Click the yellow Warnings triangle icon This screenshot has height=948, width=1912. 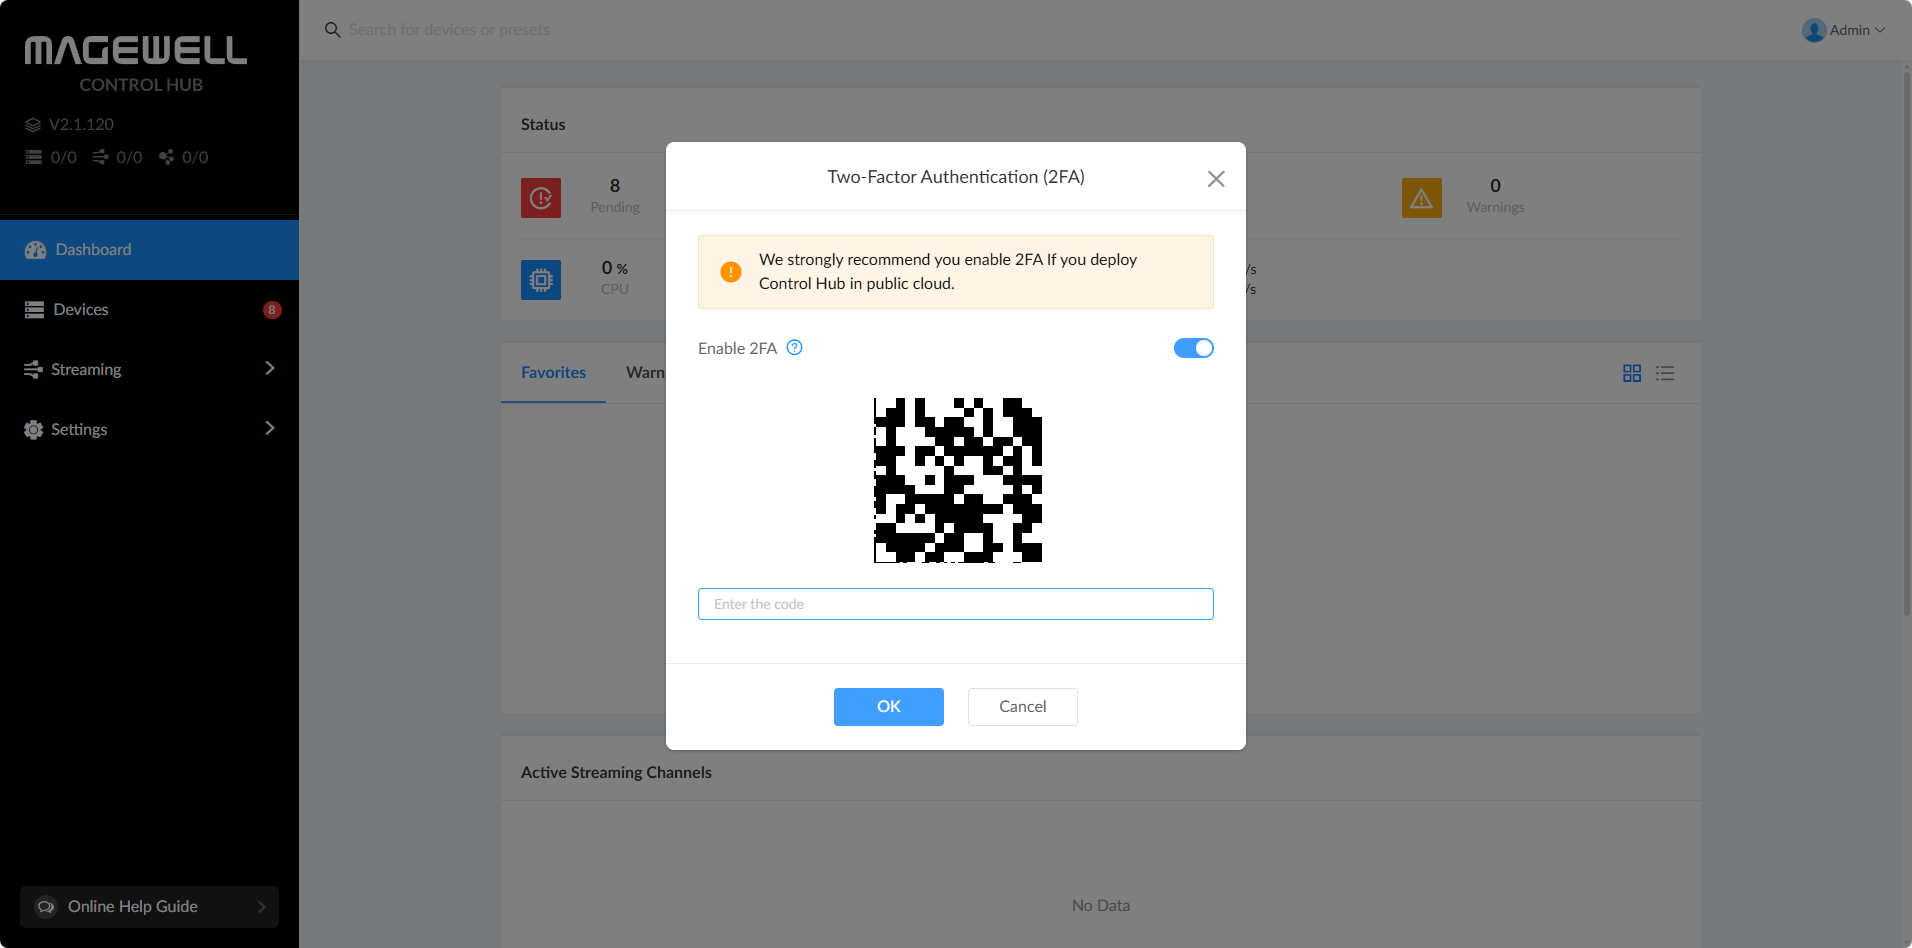pos(1422,198)
